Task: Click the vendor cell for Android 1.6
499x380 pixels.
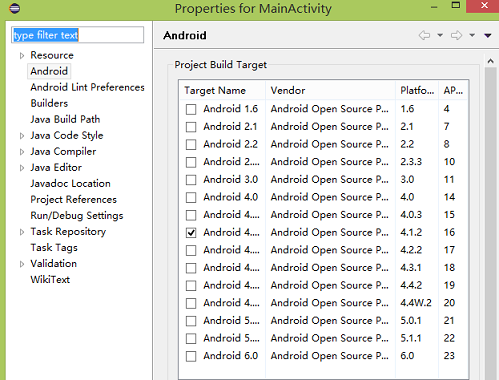Action: pyautogui.click(x=329, y=109)
